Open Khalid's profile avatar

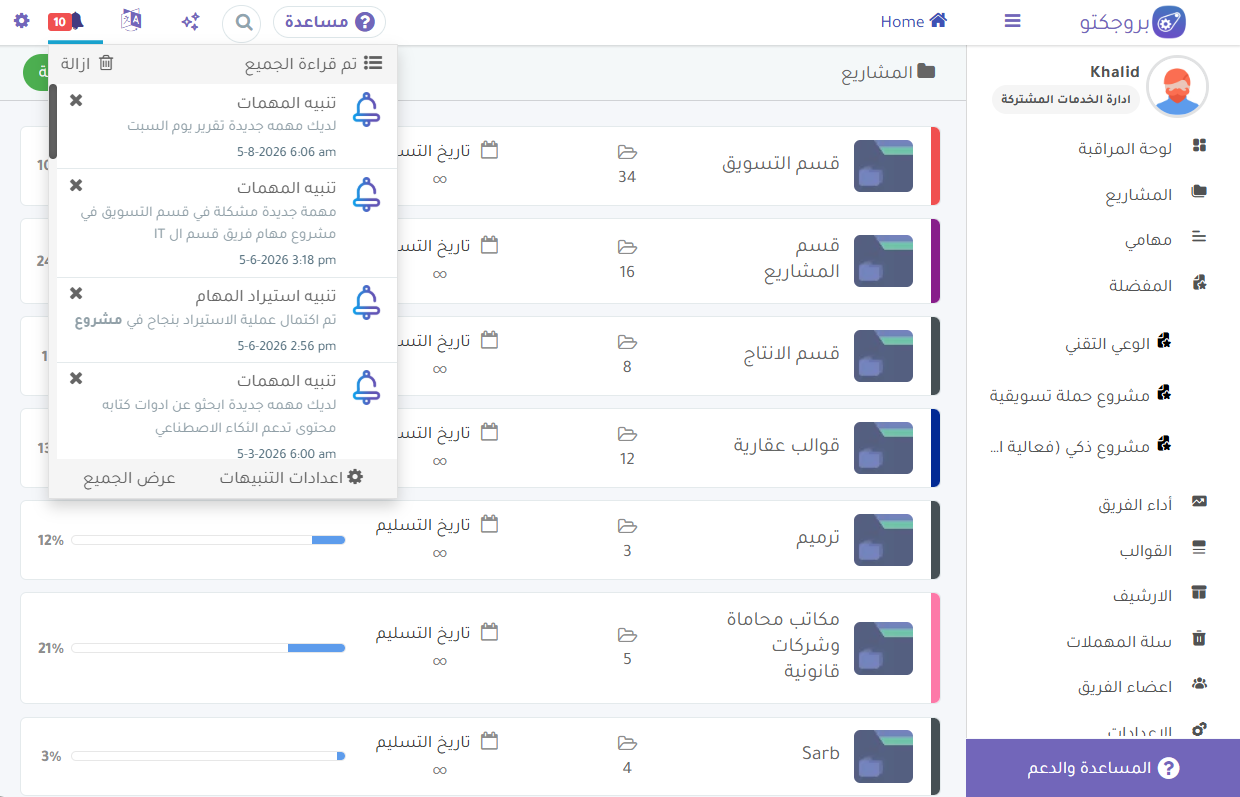click(x=1177, y=87)
